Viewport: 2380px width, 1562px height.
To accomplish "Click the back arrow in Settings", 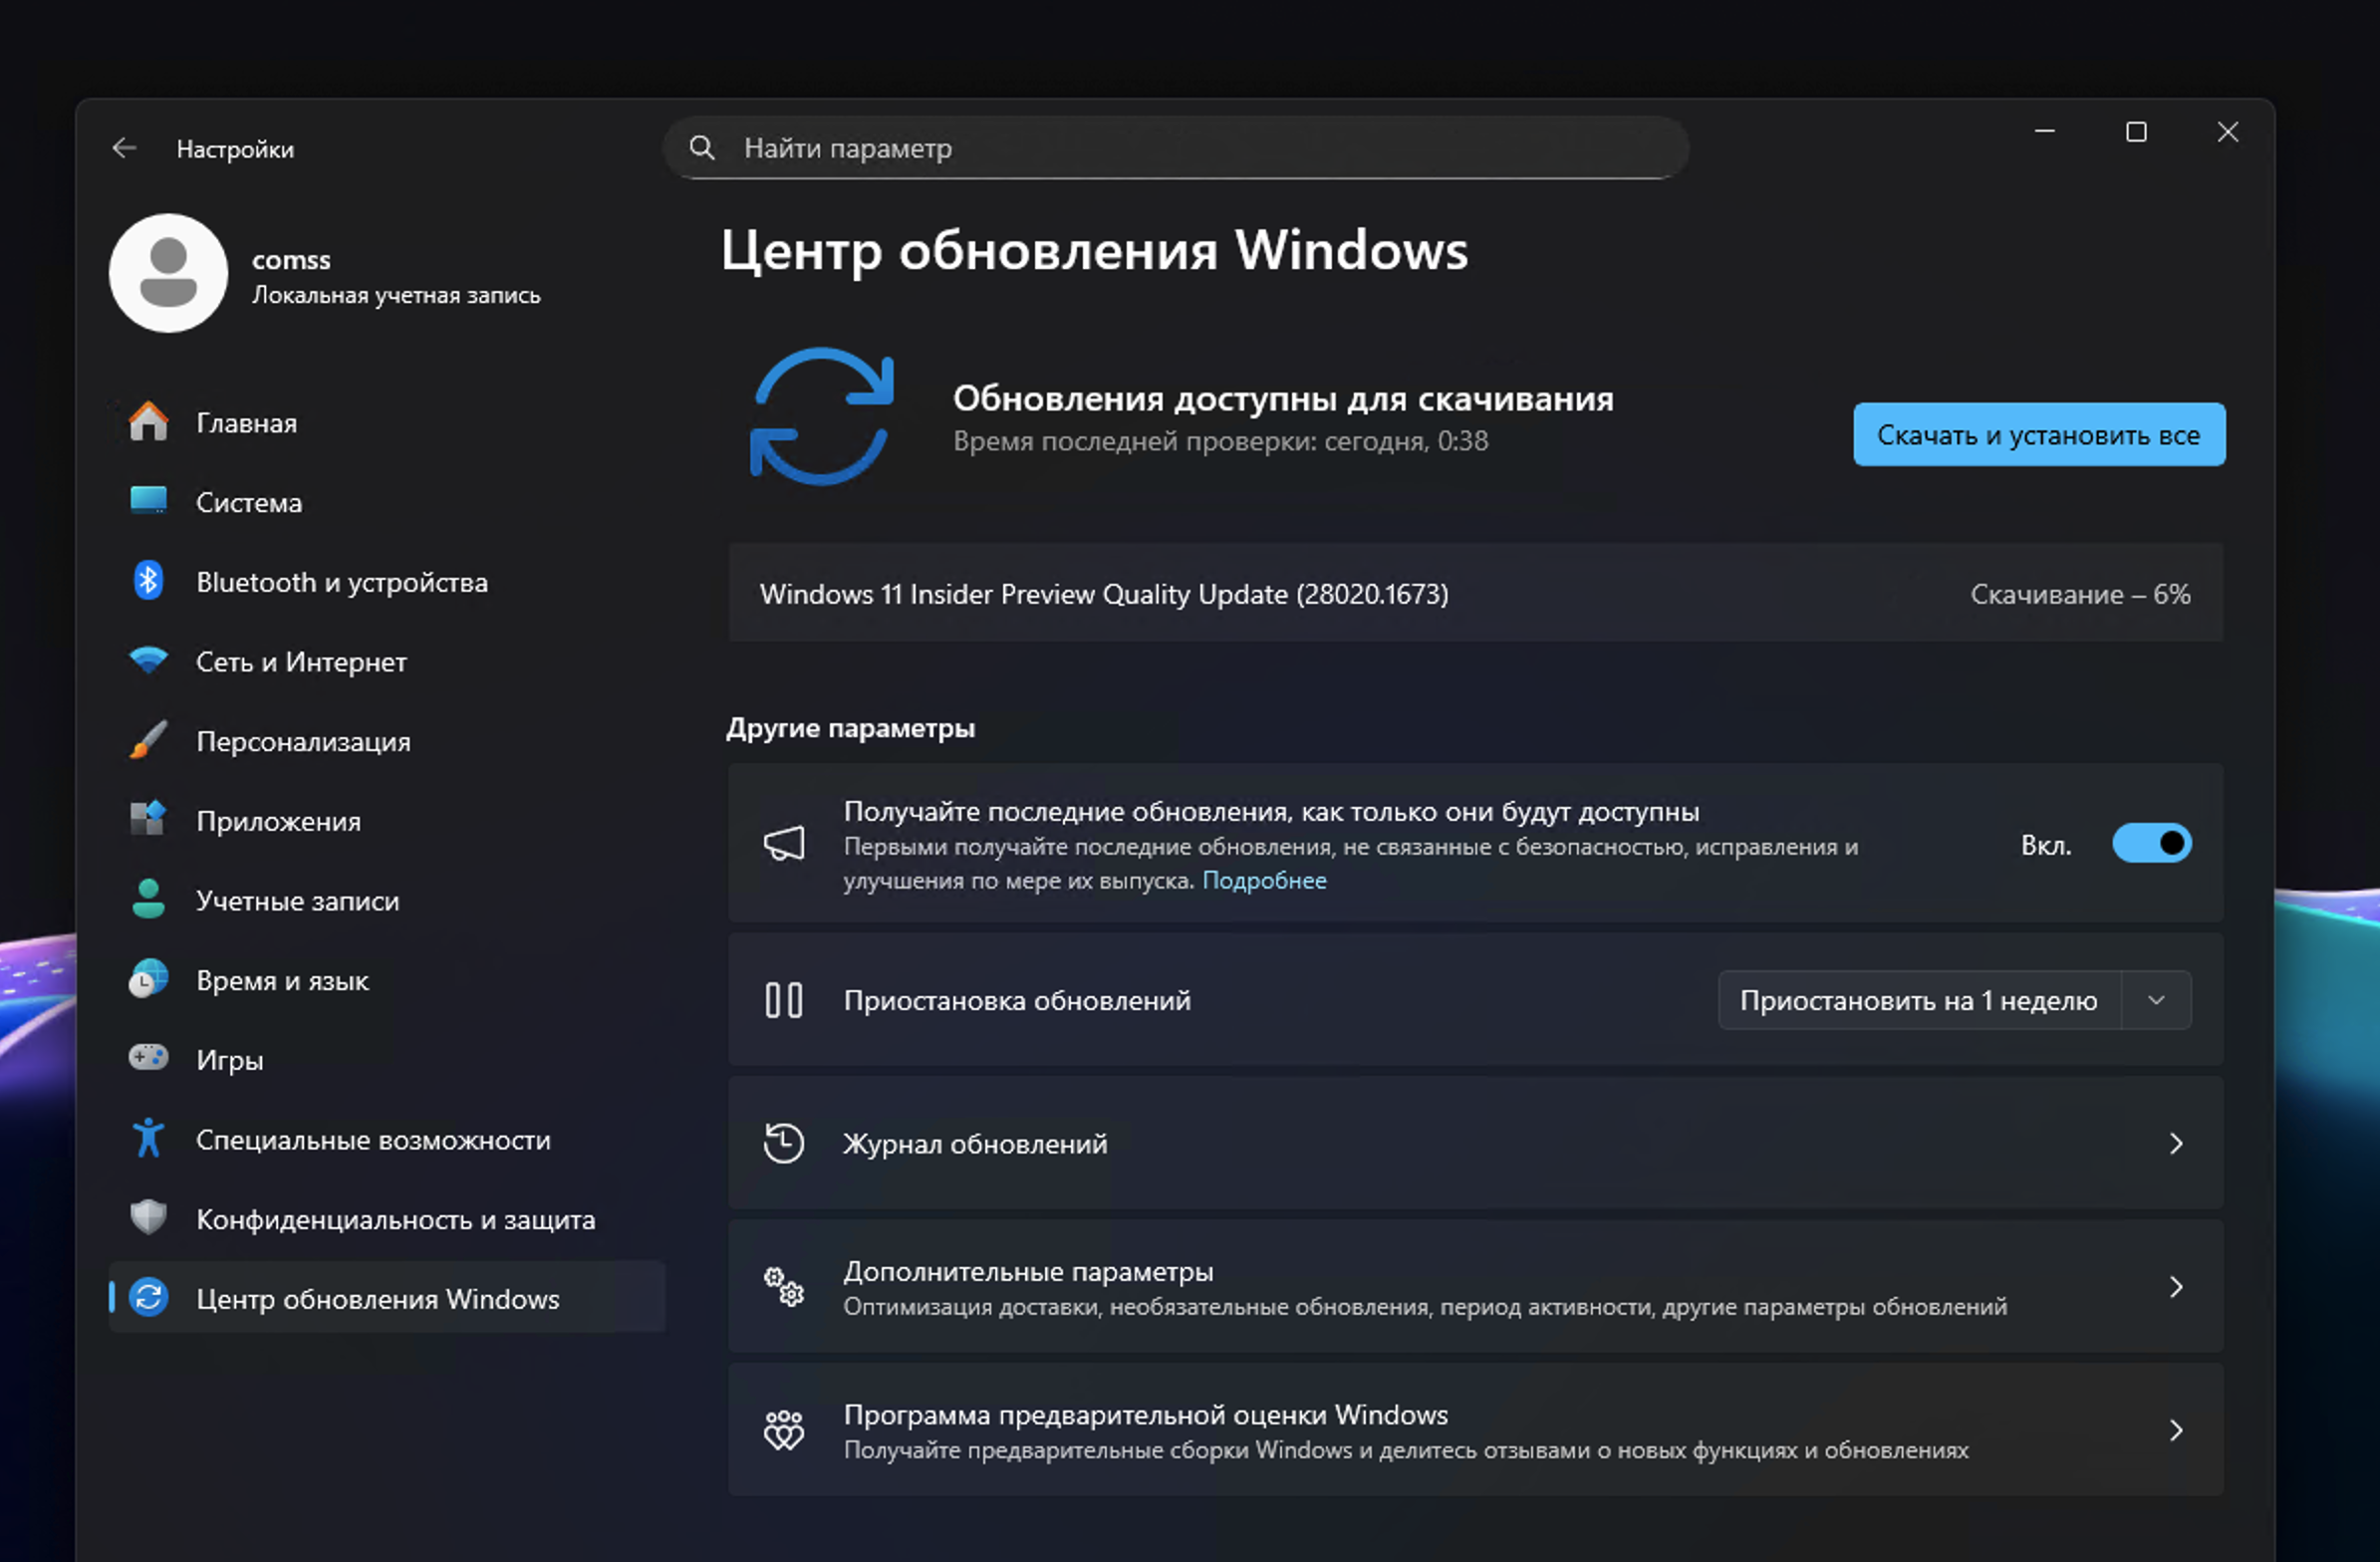I will point(124,147).
